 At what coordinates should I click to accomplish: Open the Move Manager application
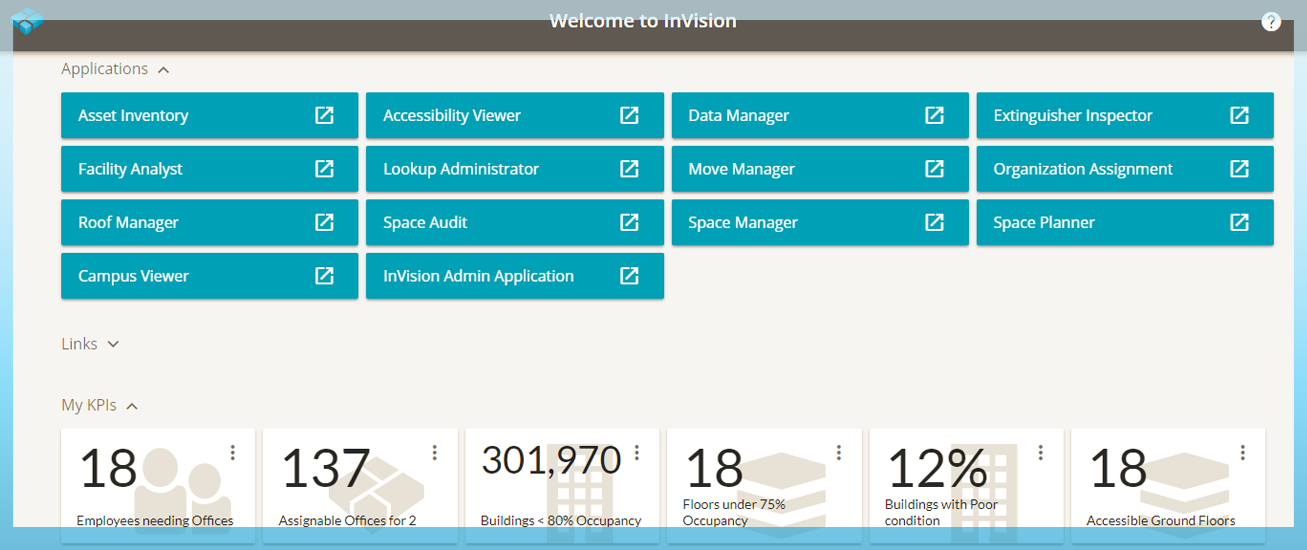pos(820,169)
